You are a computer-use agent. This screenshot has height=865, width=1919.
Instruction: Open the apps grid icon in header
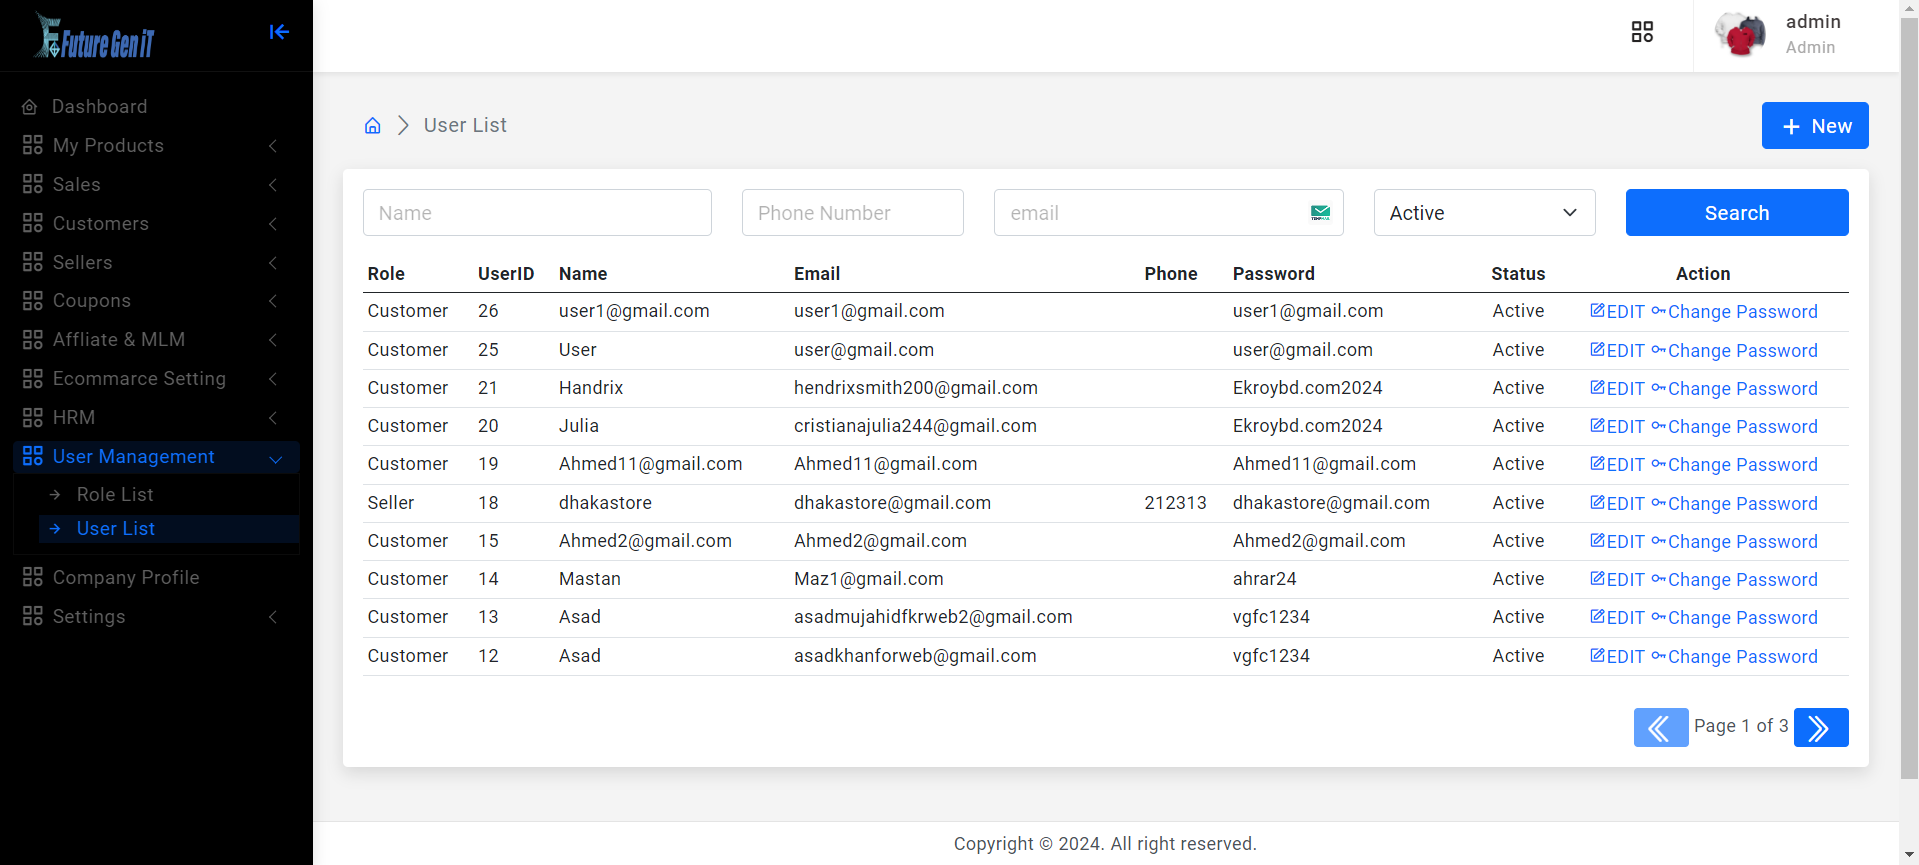[x=1642, y=32]
